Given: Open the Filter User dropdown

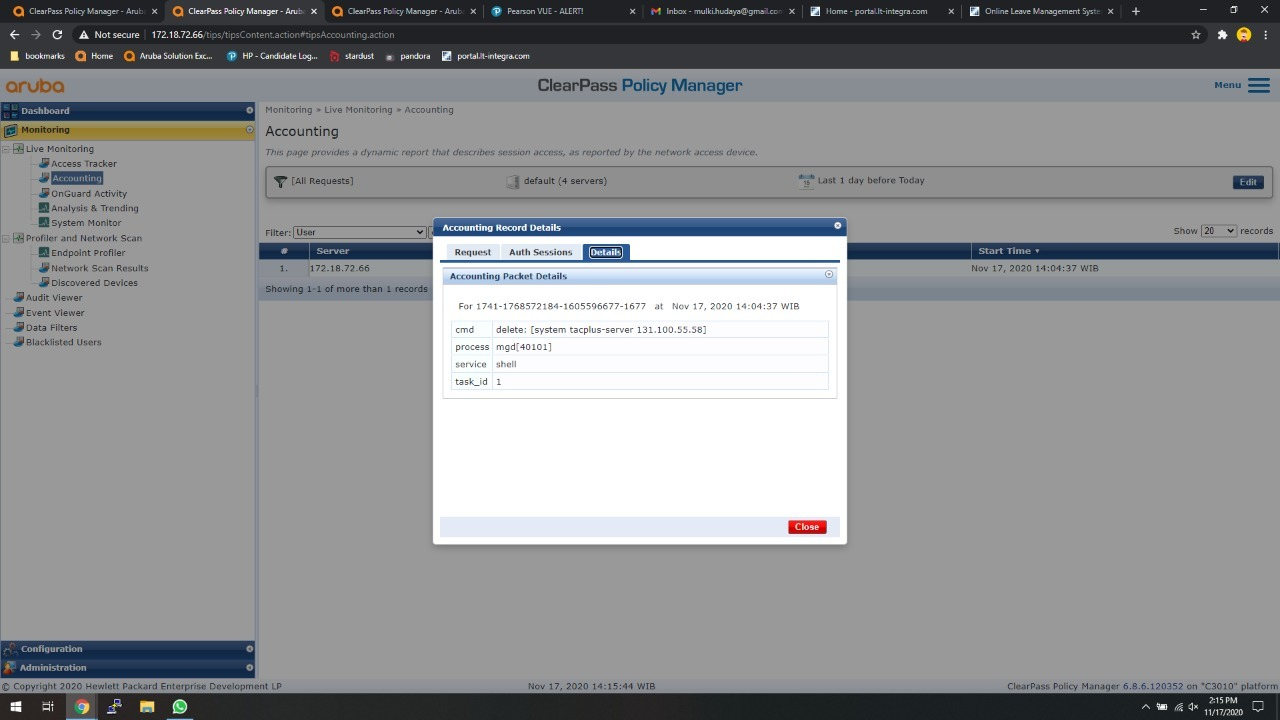Looking at the screenshot, I should (x=359, y=232).
